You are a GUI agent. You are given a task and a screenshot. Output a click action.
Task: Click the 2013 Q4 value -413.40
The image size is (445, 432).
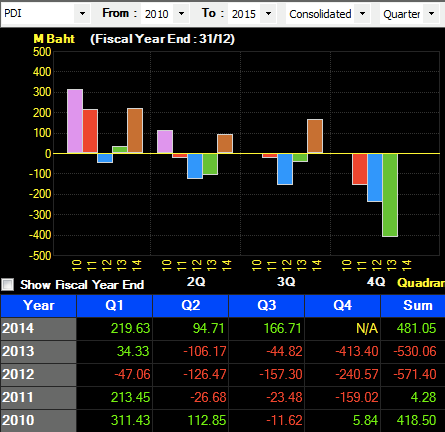357,351
